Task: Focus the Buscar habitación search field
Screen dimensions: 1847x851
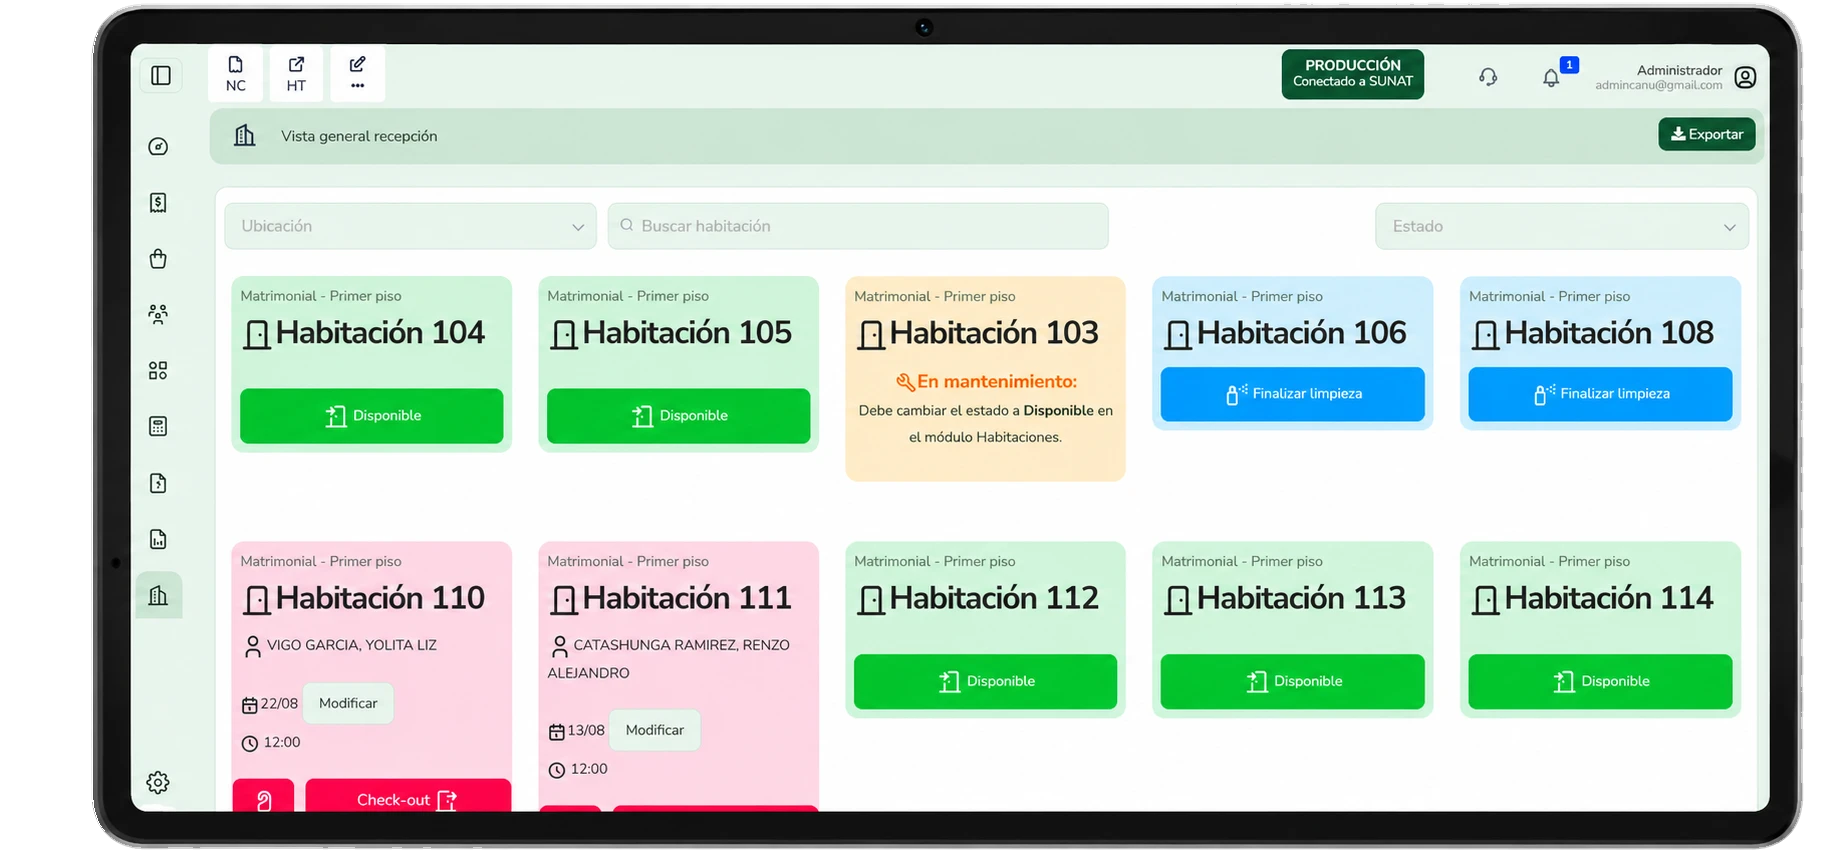Action: [x=858, y=226]
